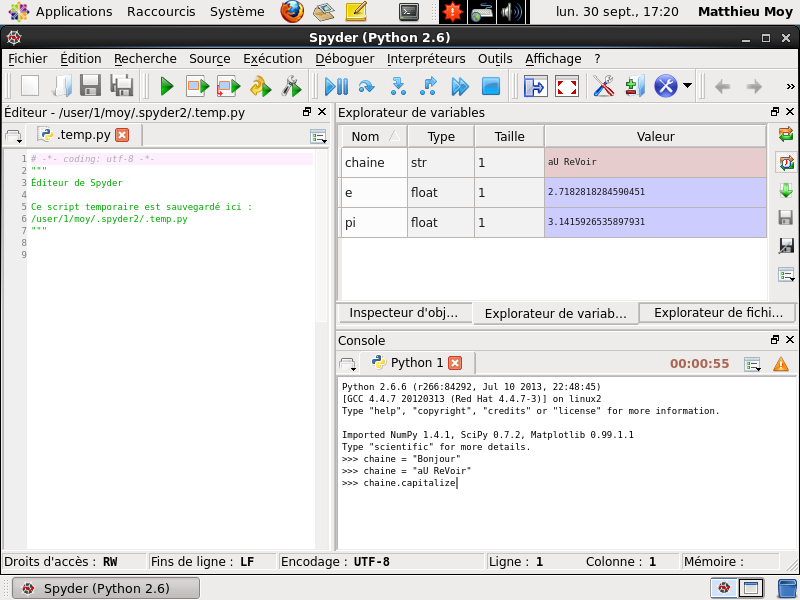Open editor tab list browser button

click(13, 136)
